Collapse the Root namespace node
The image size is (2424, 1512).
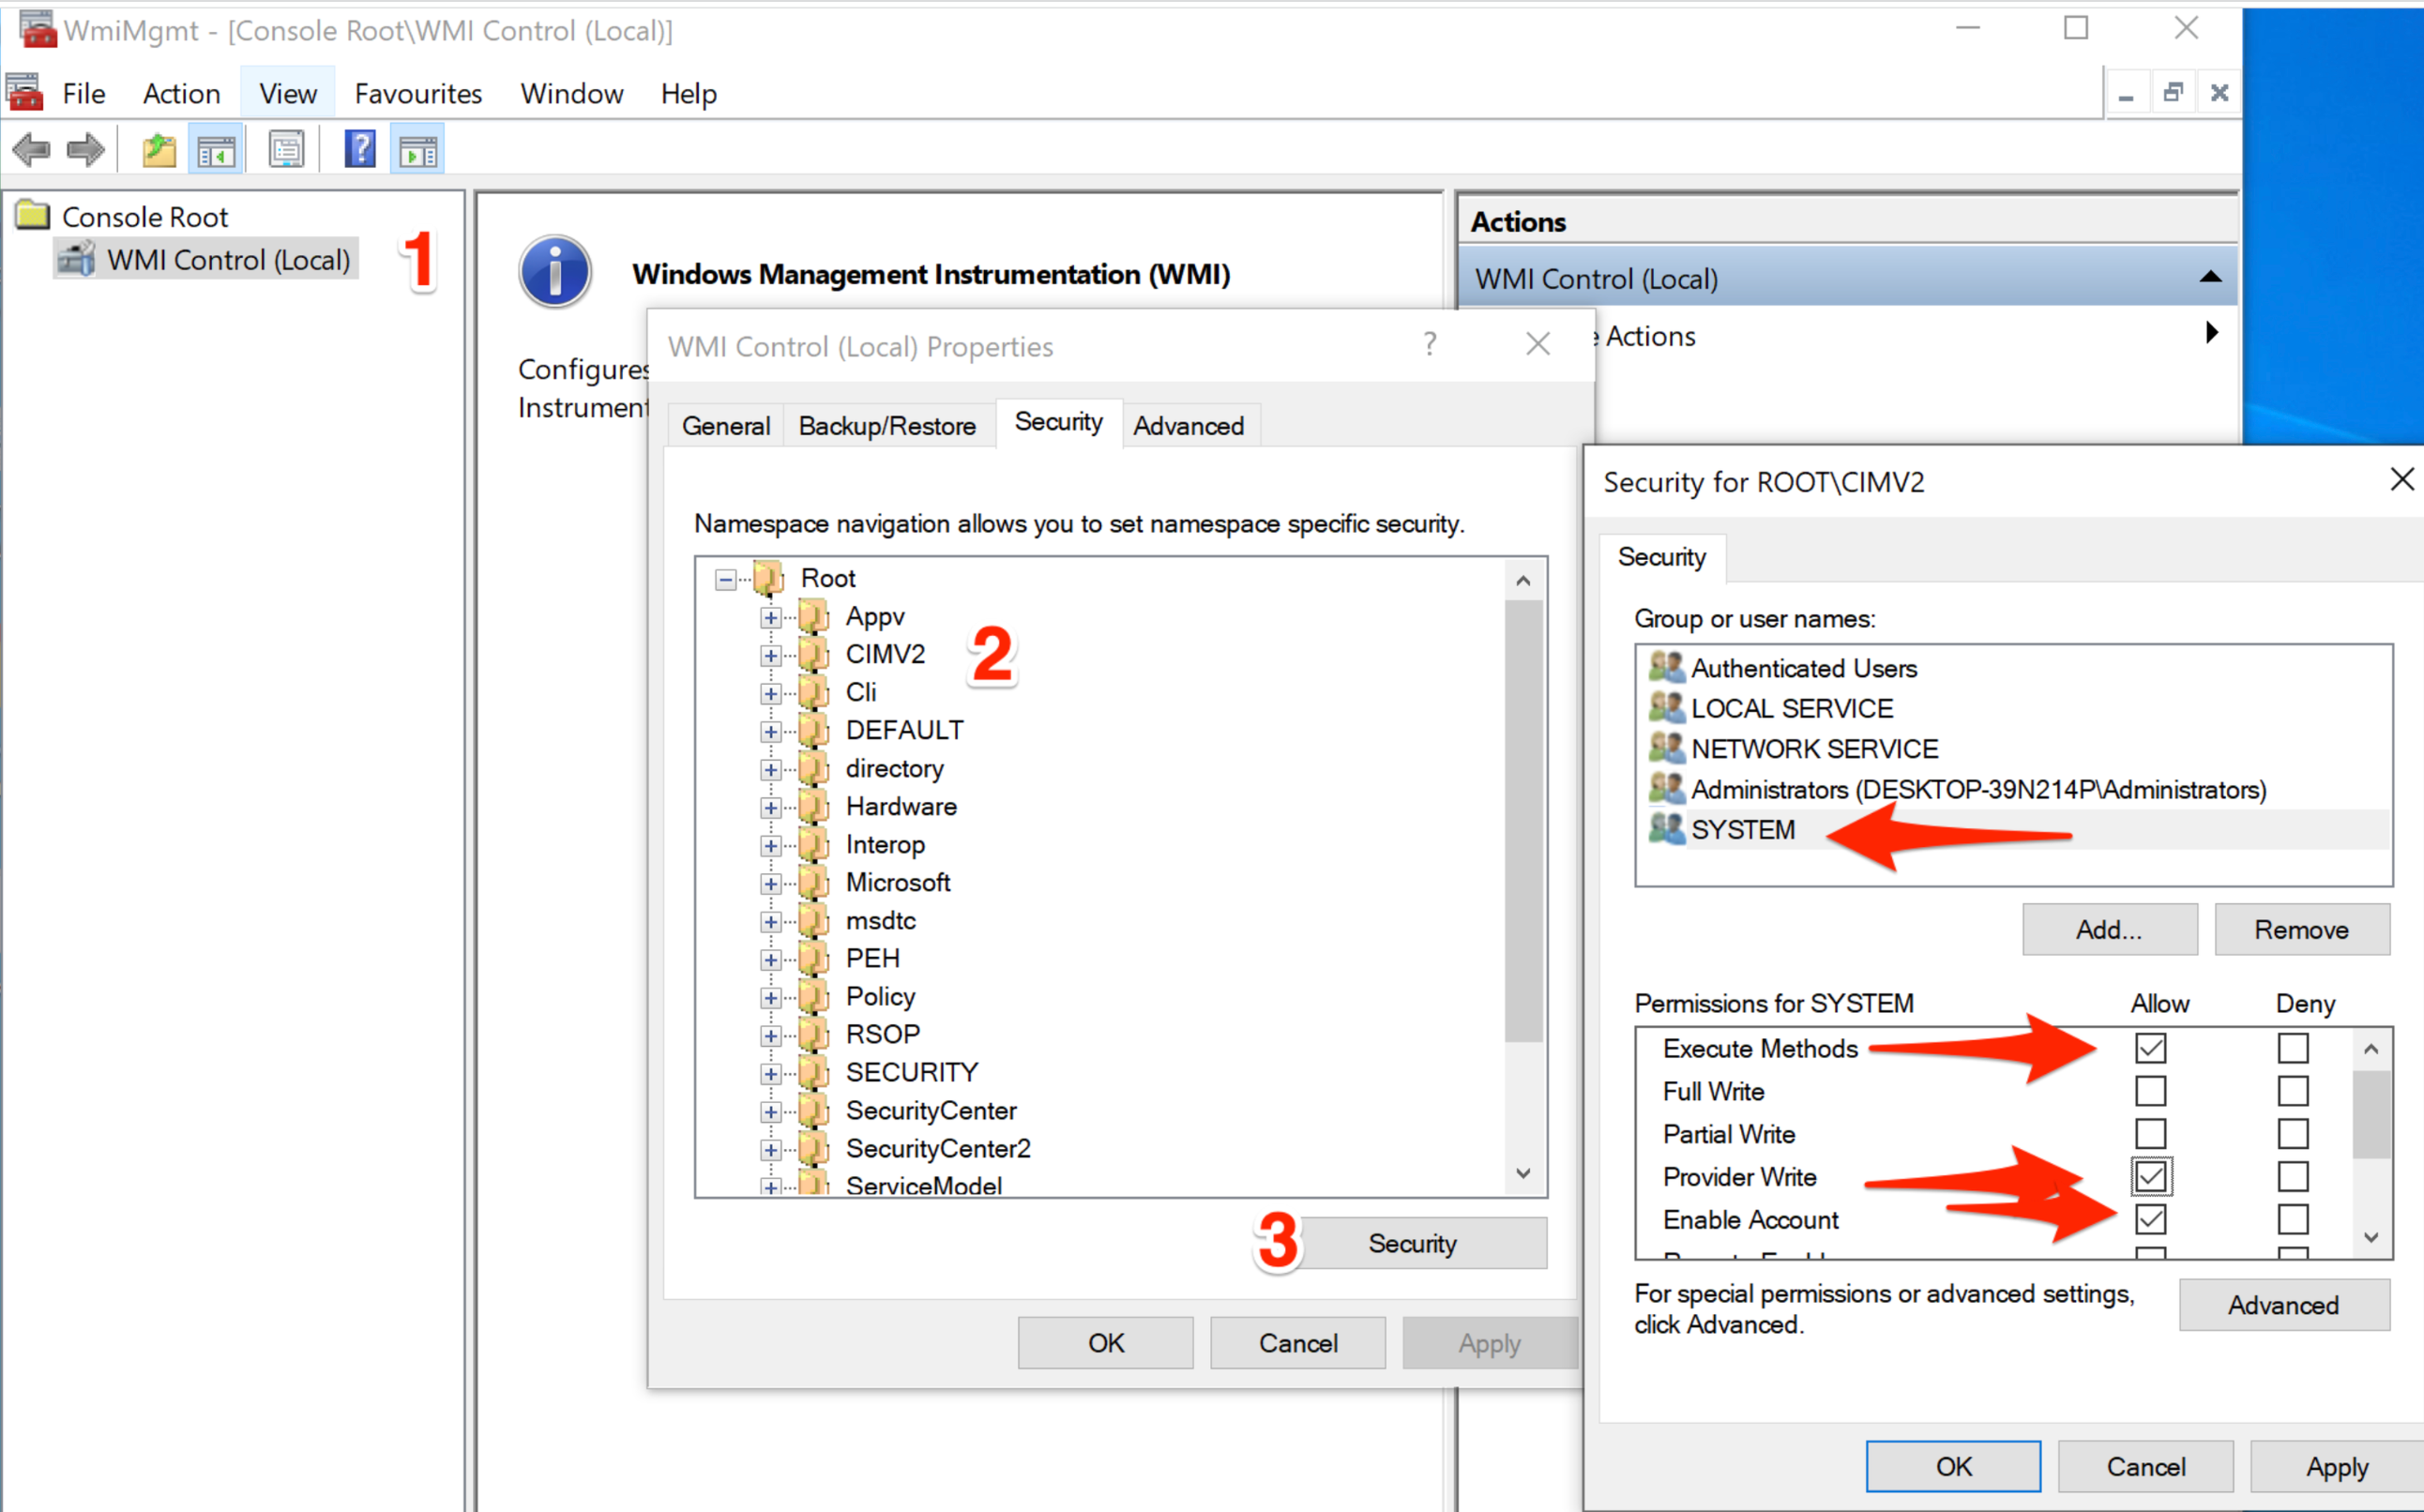click(x=725, y=579)
